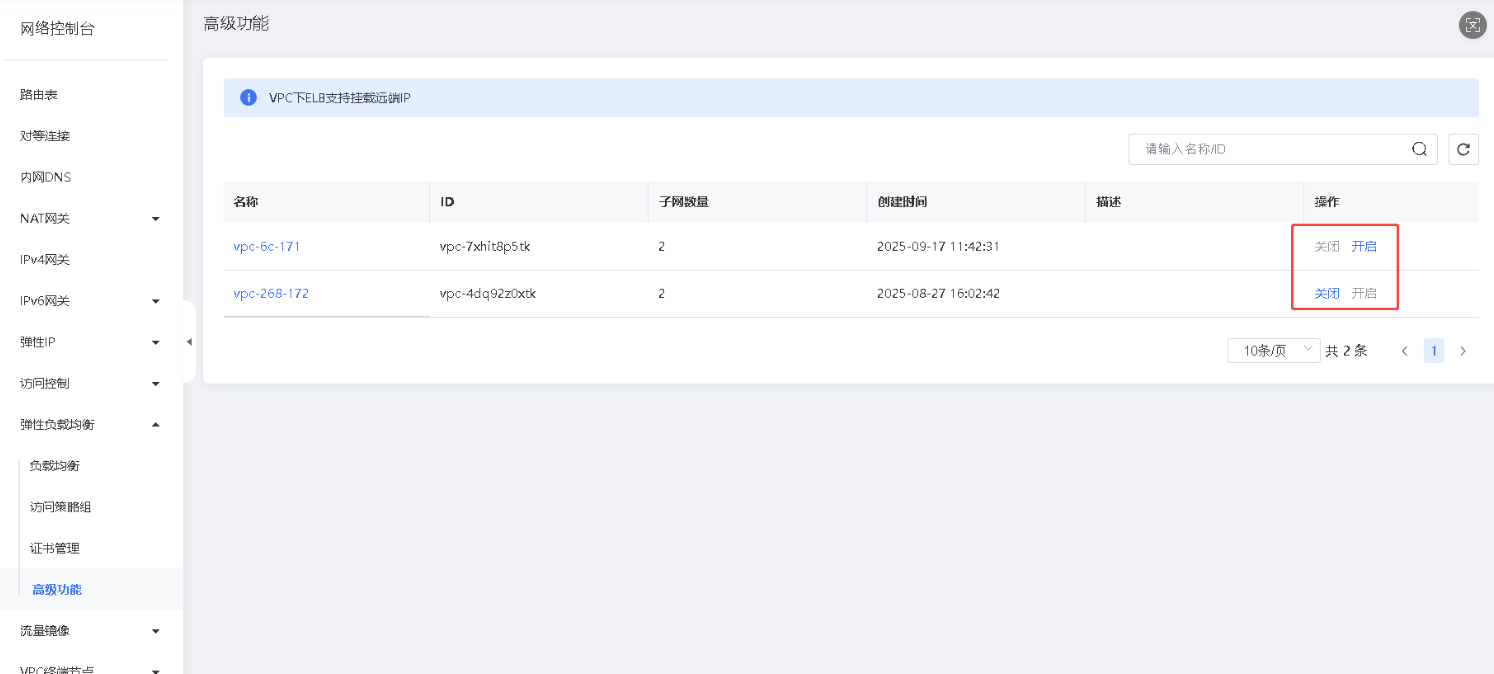Screen dimensions: 1494x674
Task: Go to the next page arrow
Action: pyautogui.click(x=1463, y=351)
